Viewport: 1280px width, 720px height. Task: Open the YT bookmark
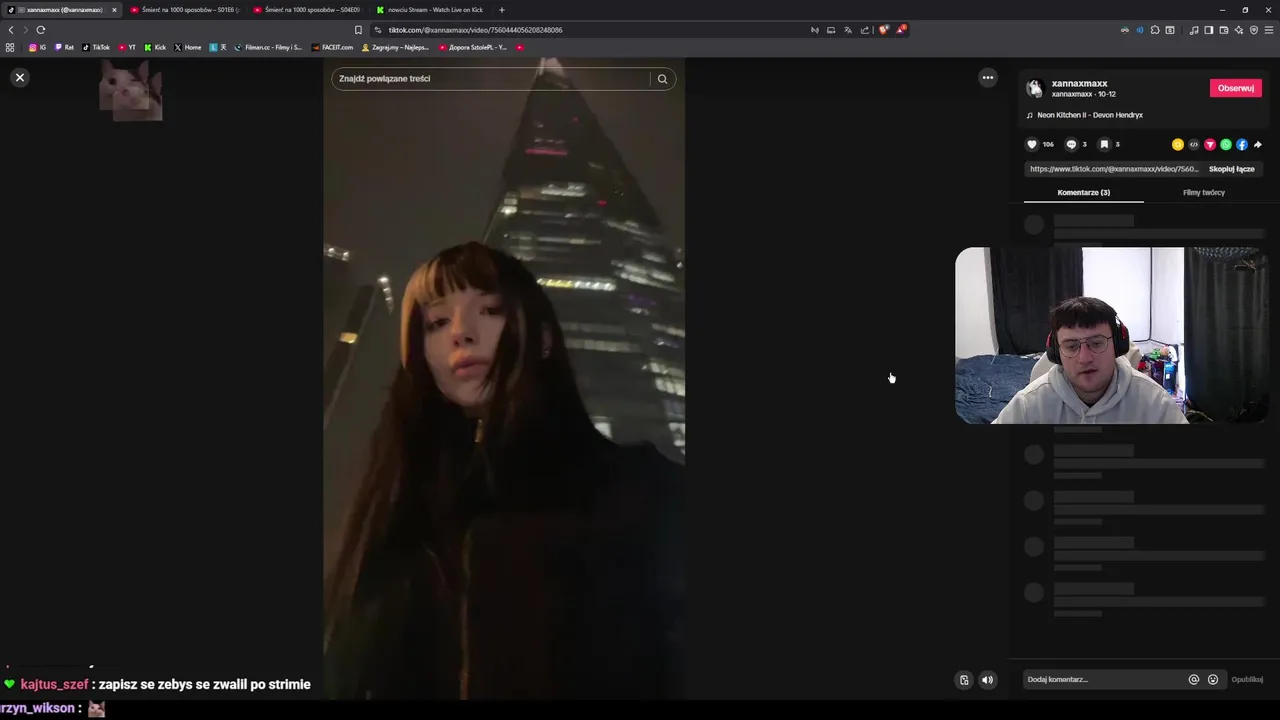127,47
